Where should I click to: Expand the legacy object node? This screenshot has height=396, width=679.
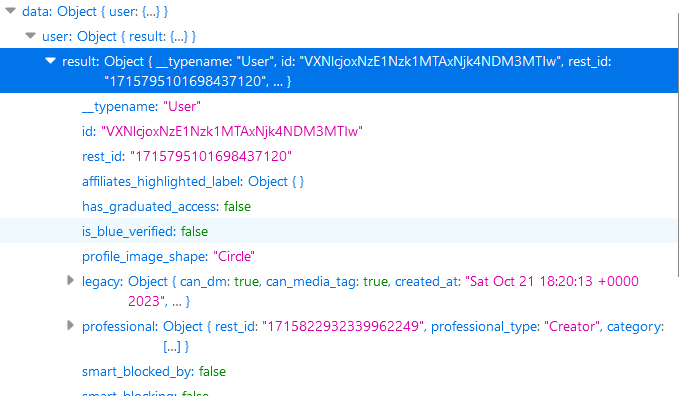[x=71, y=280]
